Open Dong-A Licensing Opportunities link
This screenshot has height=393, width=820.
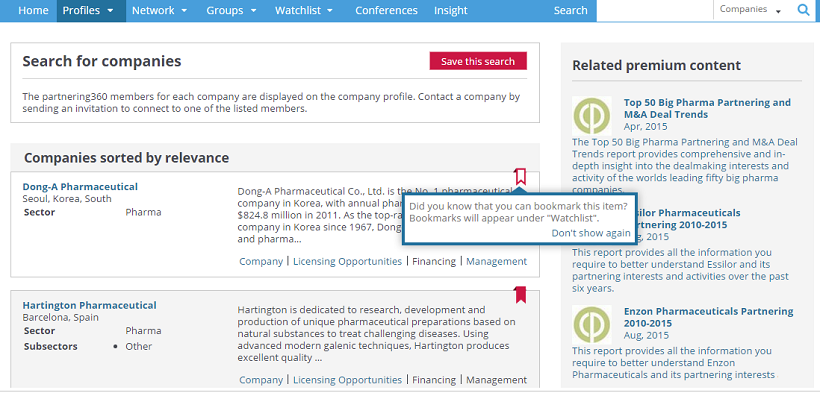[x=347, y=261]
